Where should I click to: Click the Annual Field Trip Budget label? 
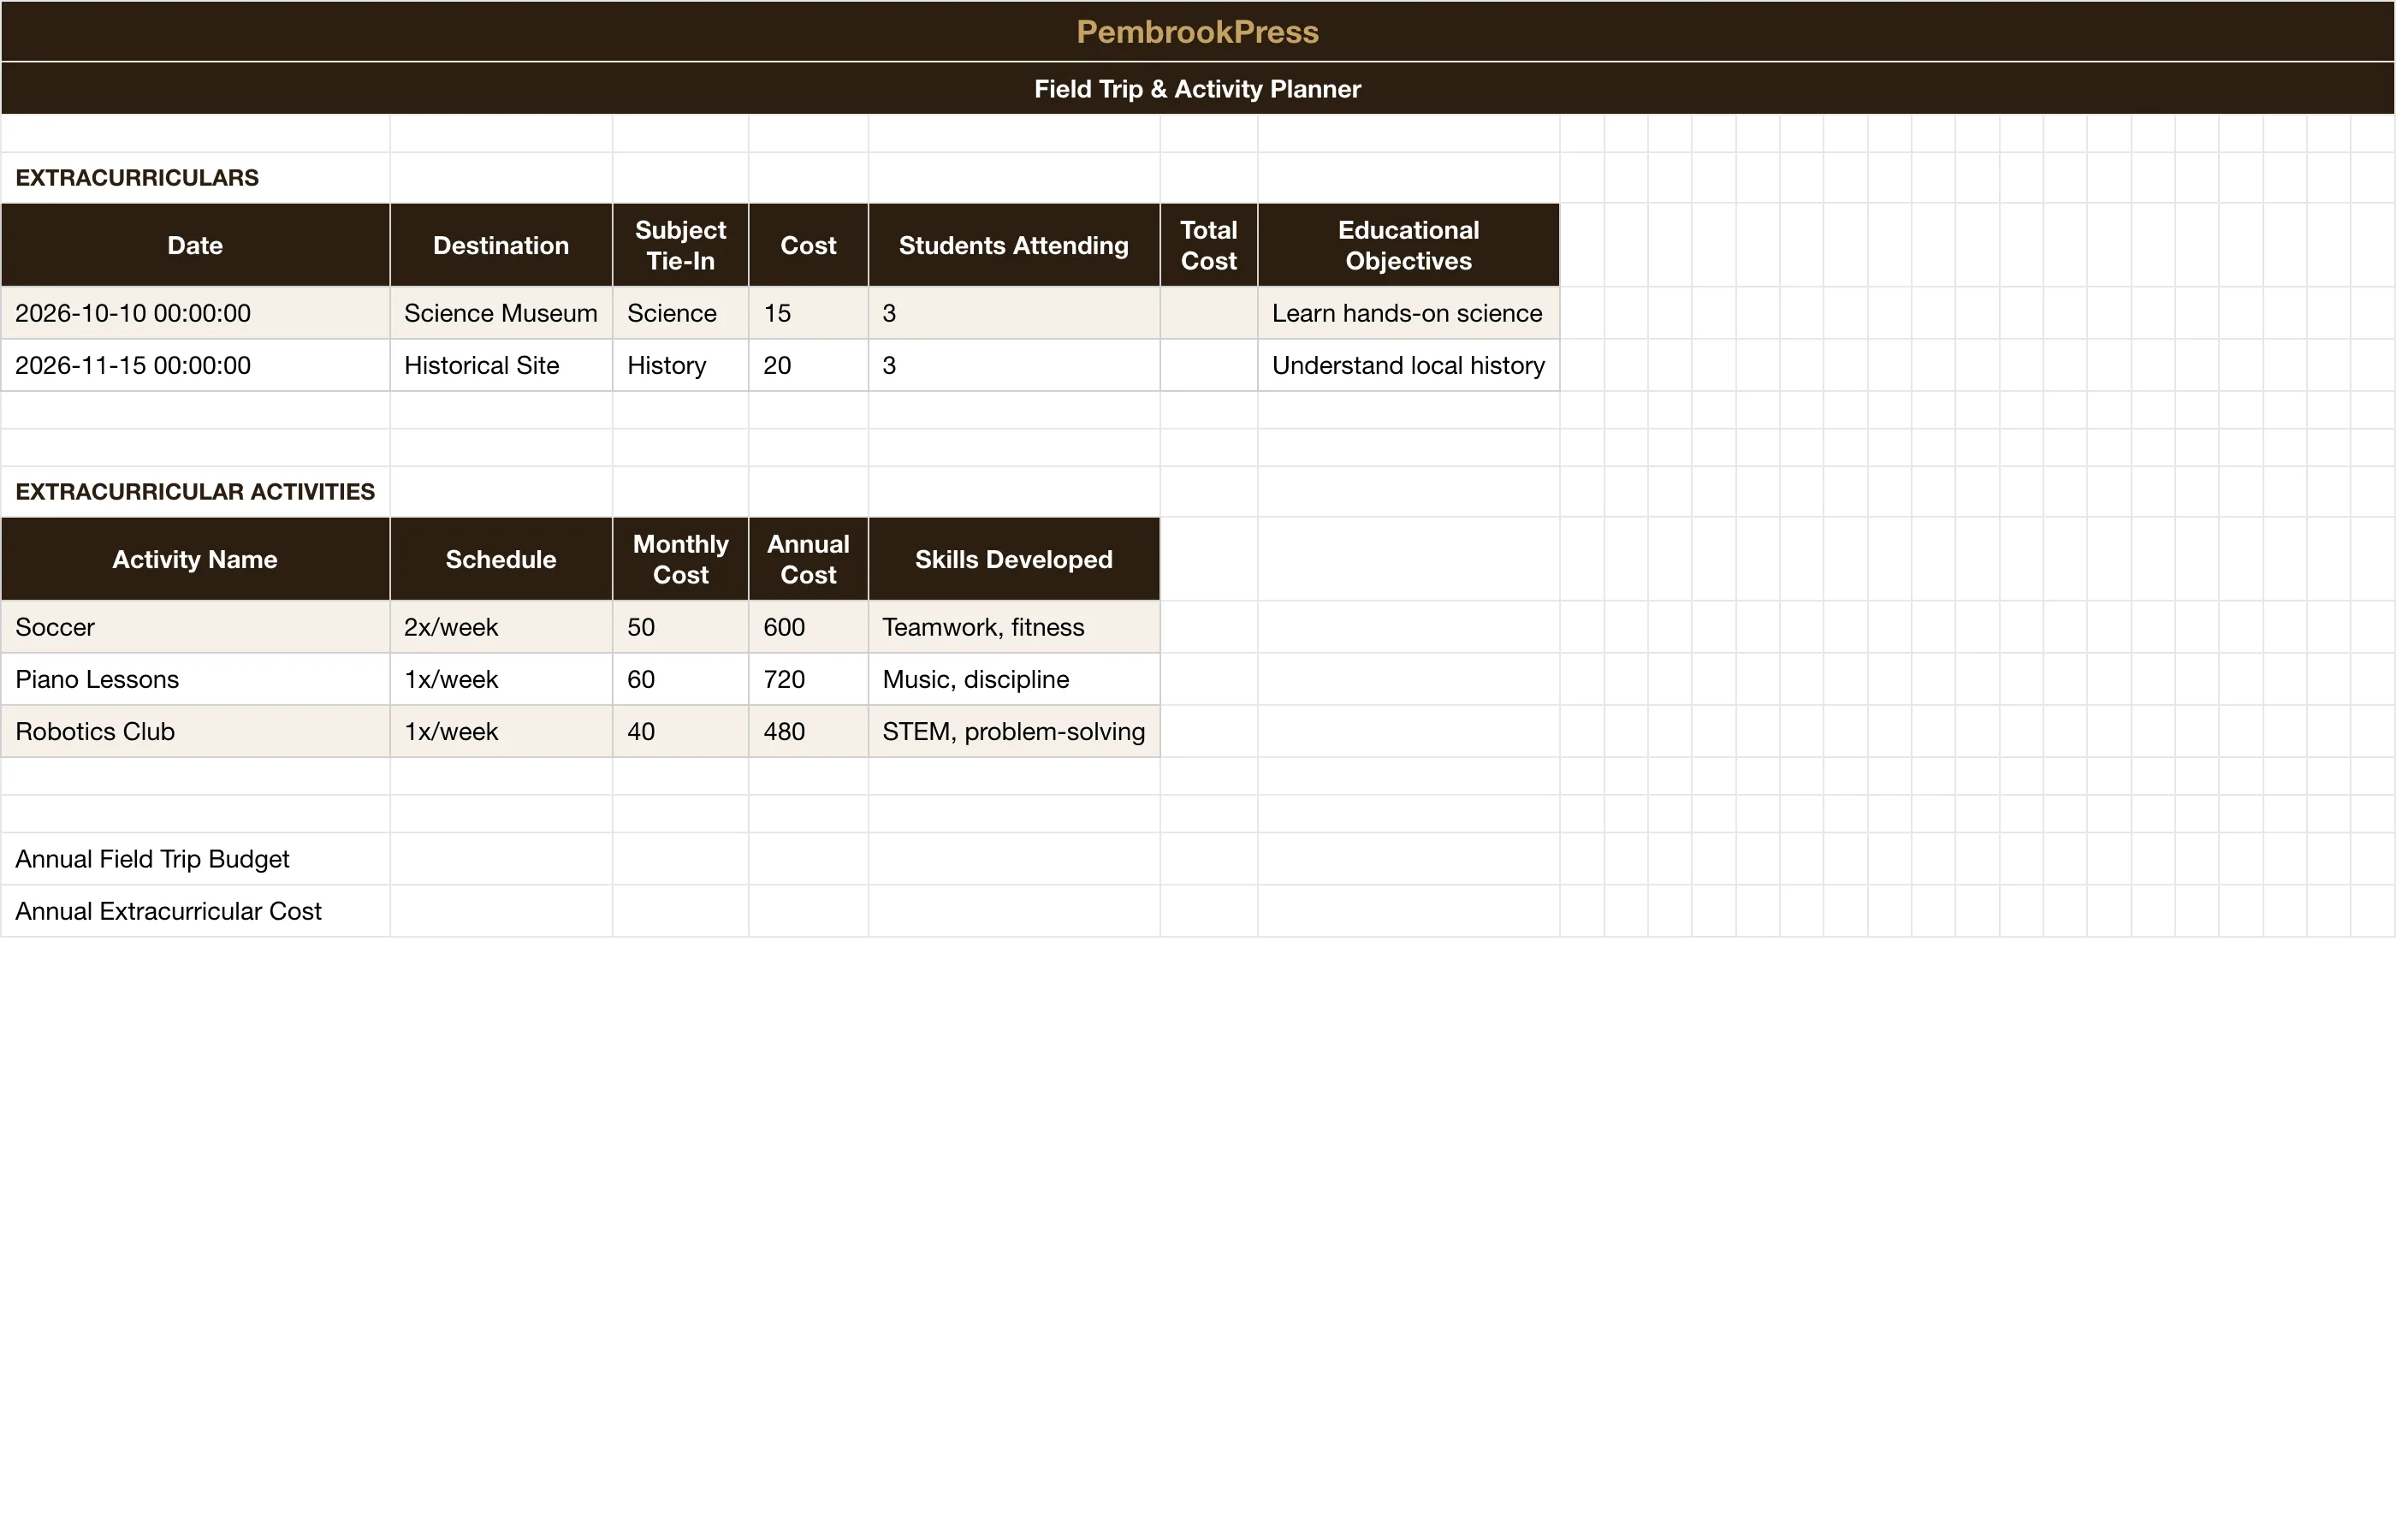pyautogui.click(x=195, y=859)
